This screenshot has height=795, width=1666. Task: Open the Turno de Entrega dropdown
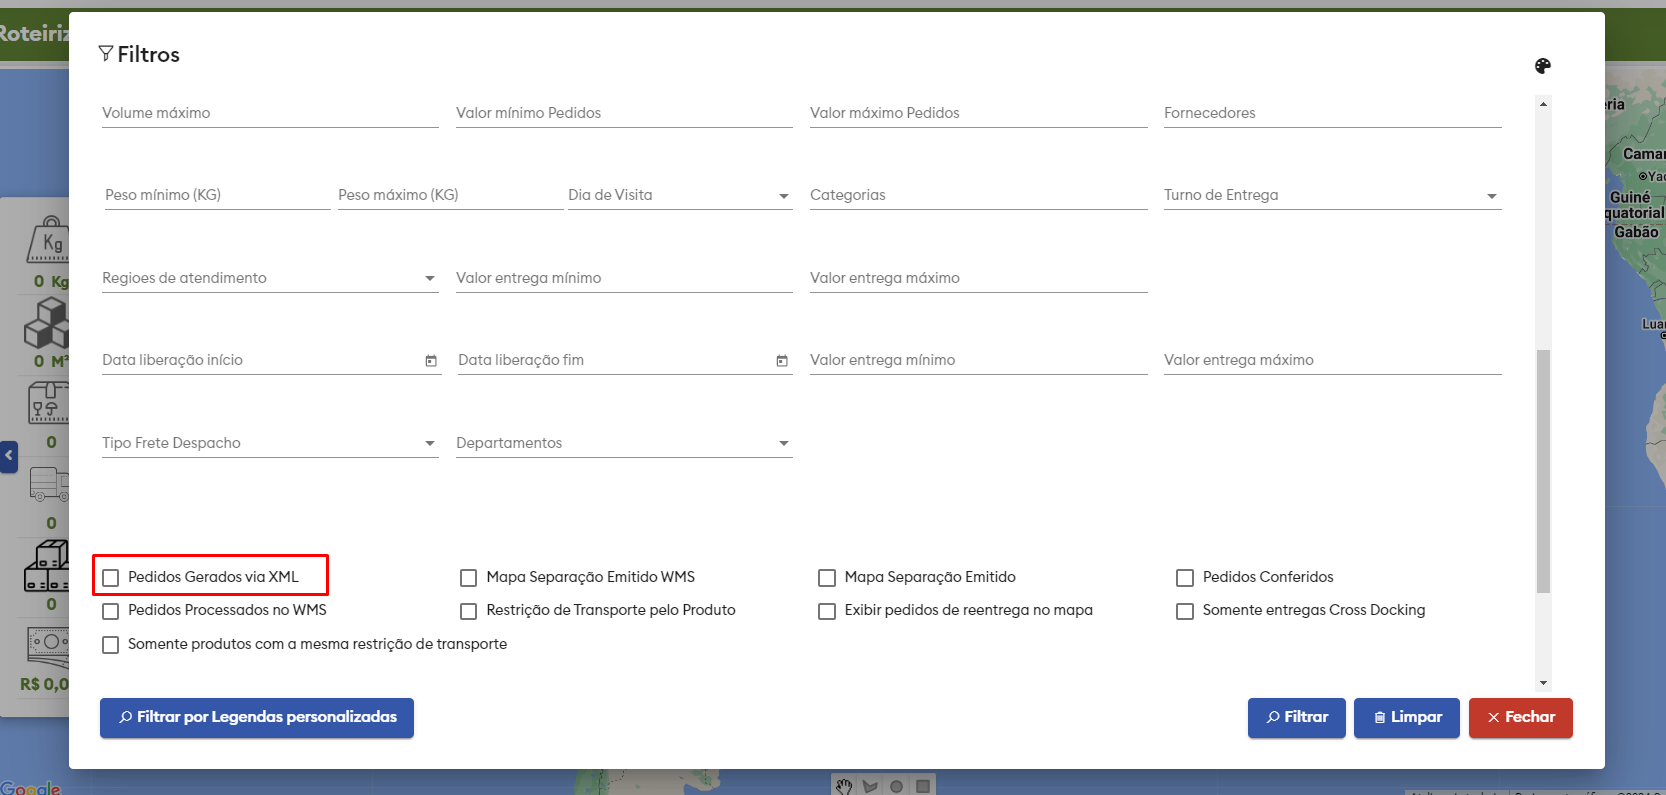1492,196
